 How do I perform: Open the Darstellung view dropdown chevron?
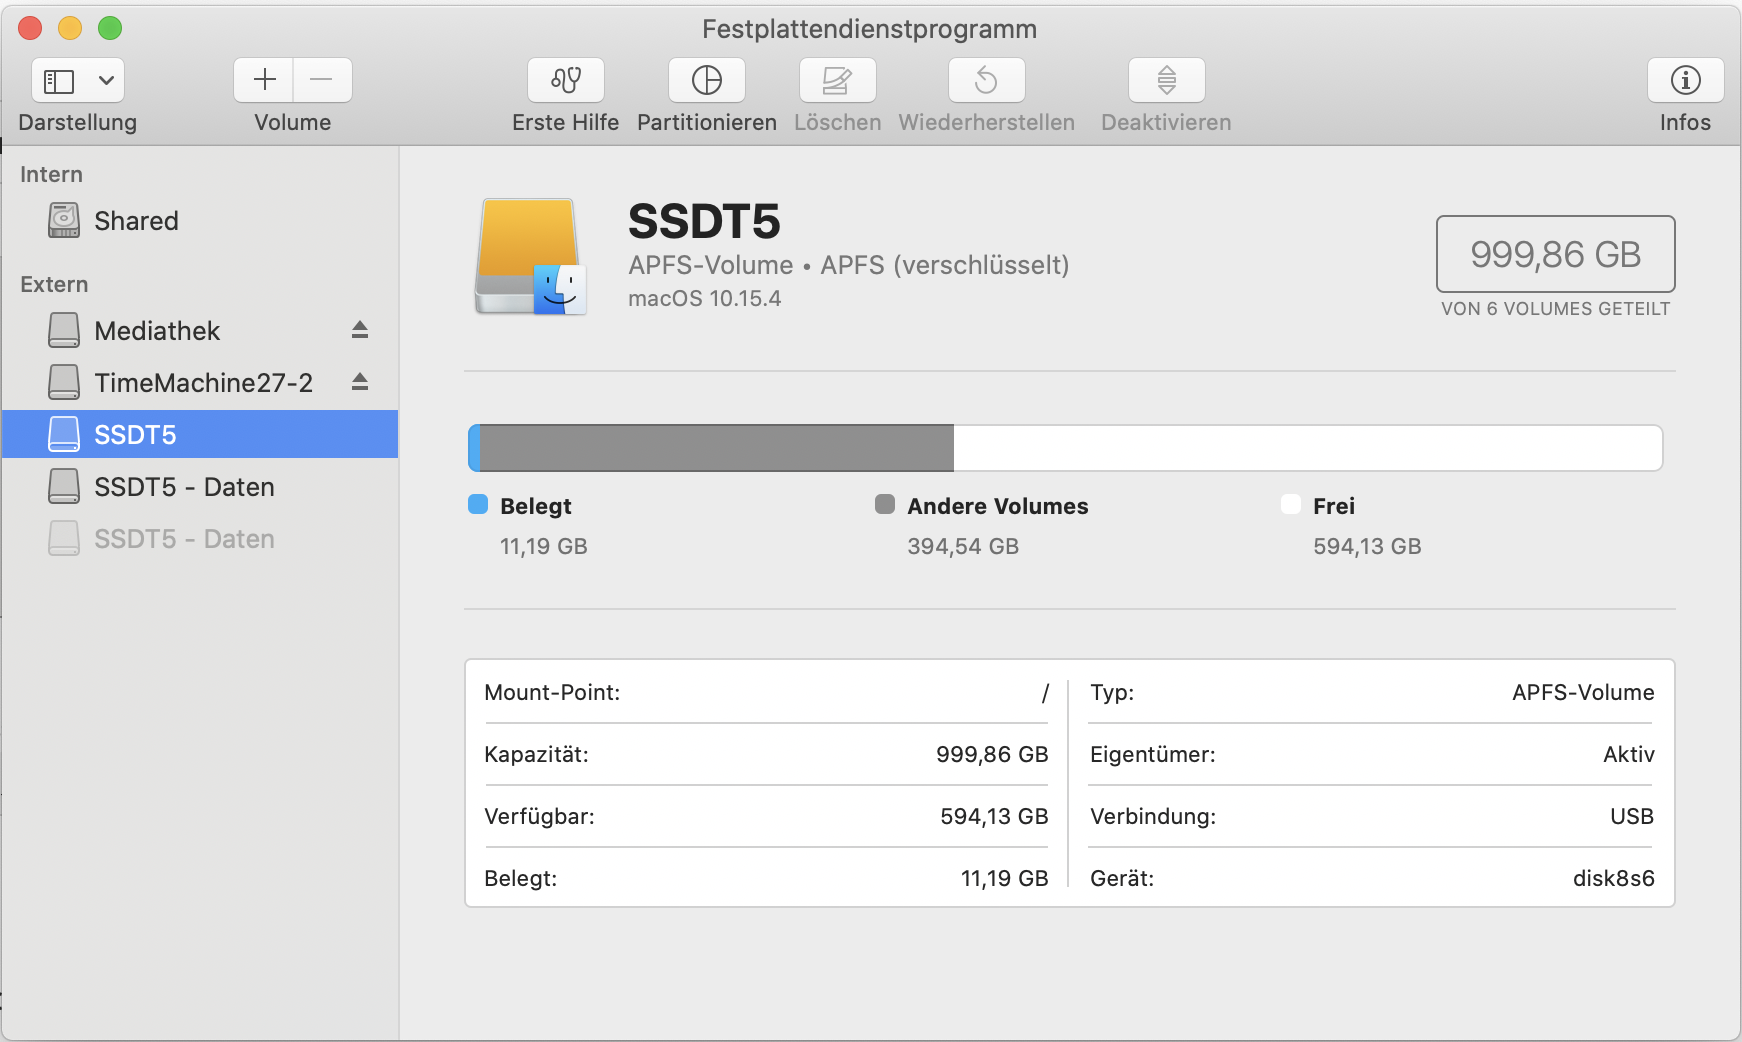pos(106,80)
